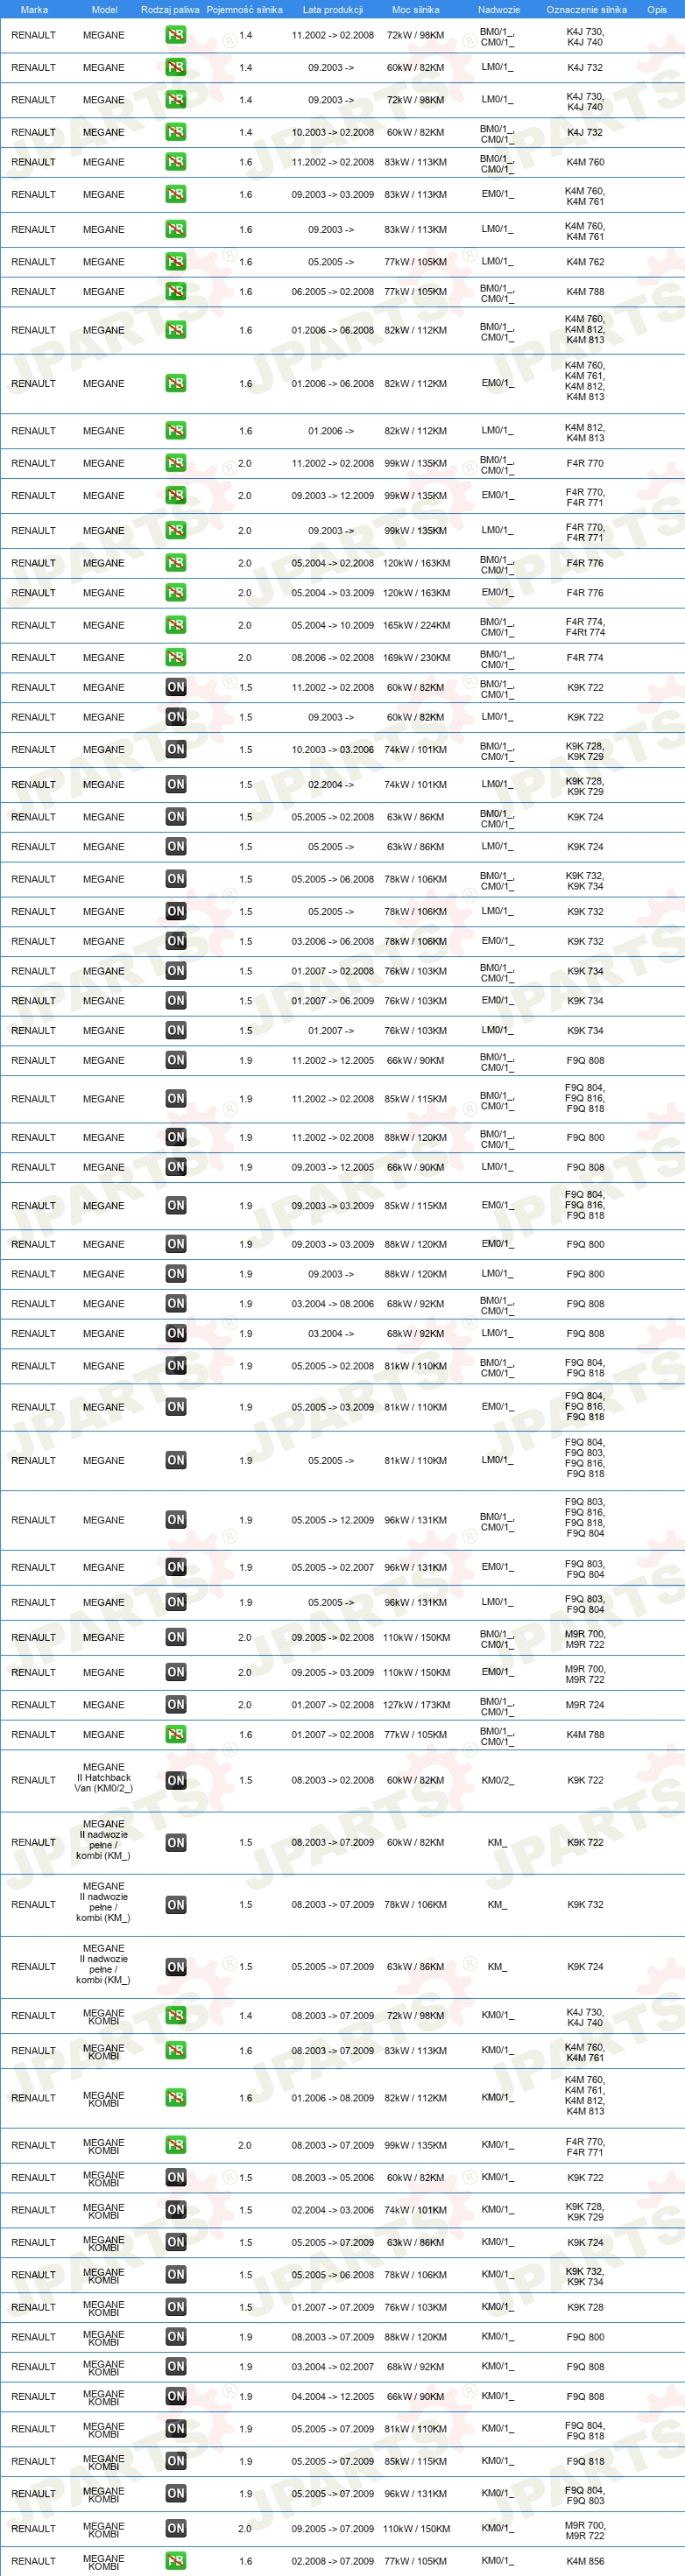Click the Model column header
The width and height of the screenshot is (685, 2576).
(104, 10)
